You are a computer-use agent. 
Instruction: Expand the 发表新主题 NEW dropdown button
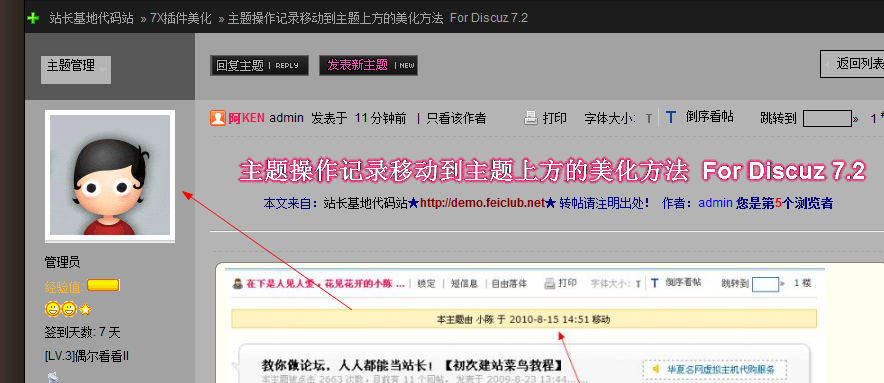click(x=368, y=65)
